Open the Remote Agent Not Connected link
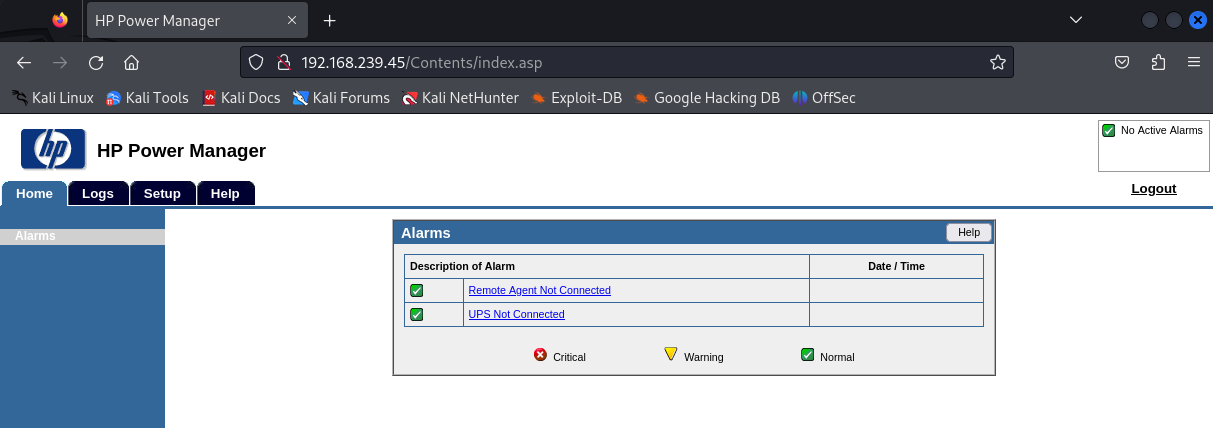The width and height of the screenshot is (1213, 428). coord(539,290)
